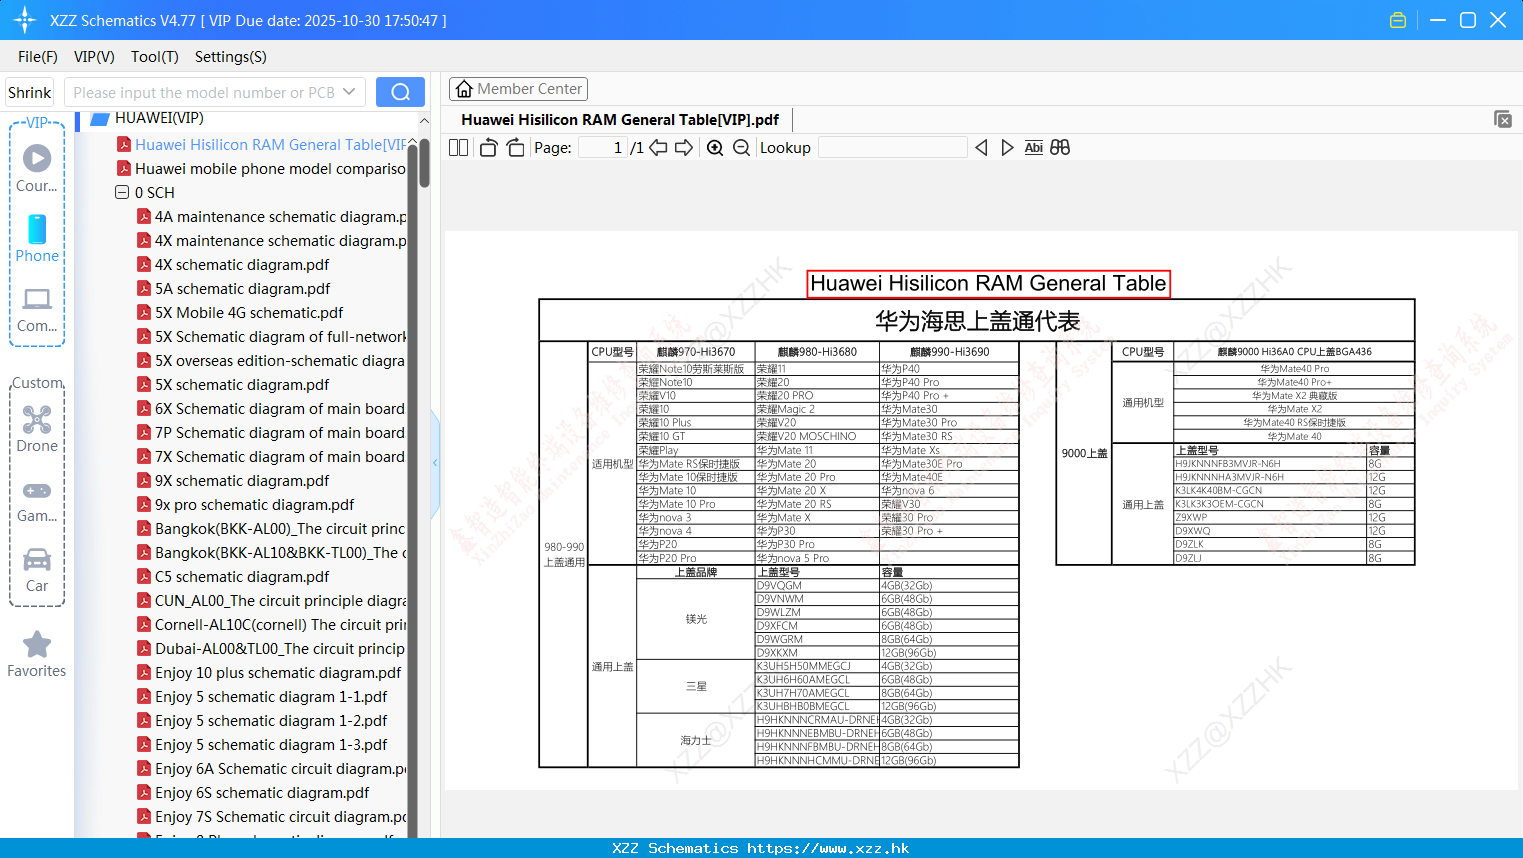Open Enjoy 5 schematic diagram 1-2.pdf
The height and width of the screenshot is (858, 1523).
click(x=262, y=721)
